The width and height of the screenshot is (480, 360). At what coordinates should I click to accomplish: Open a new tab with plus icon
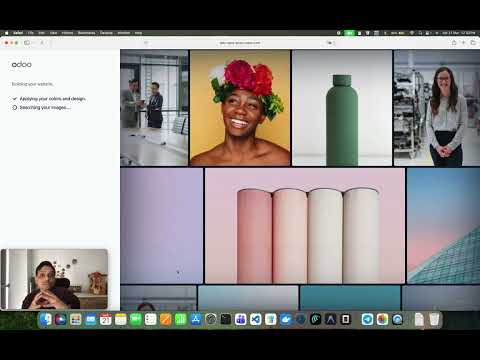coord(463,43)
